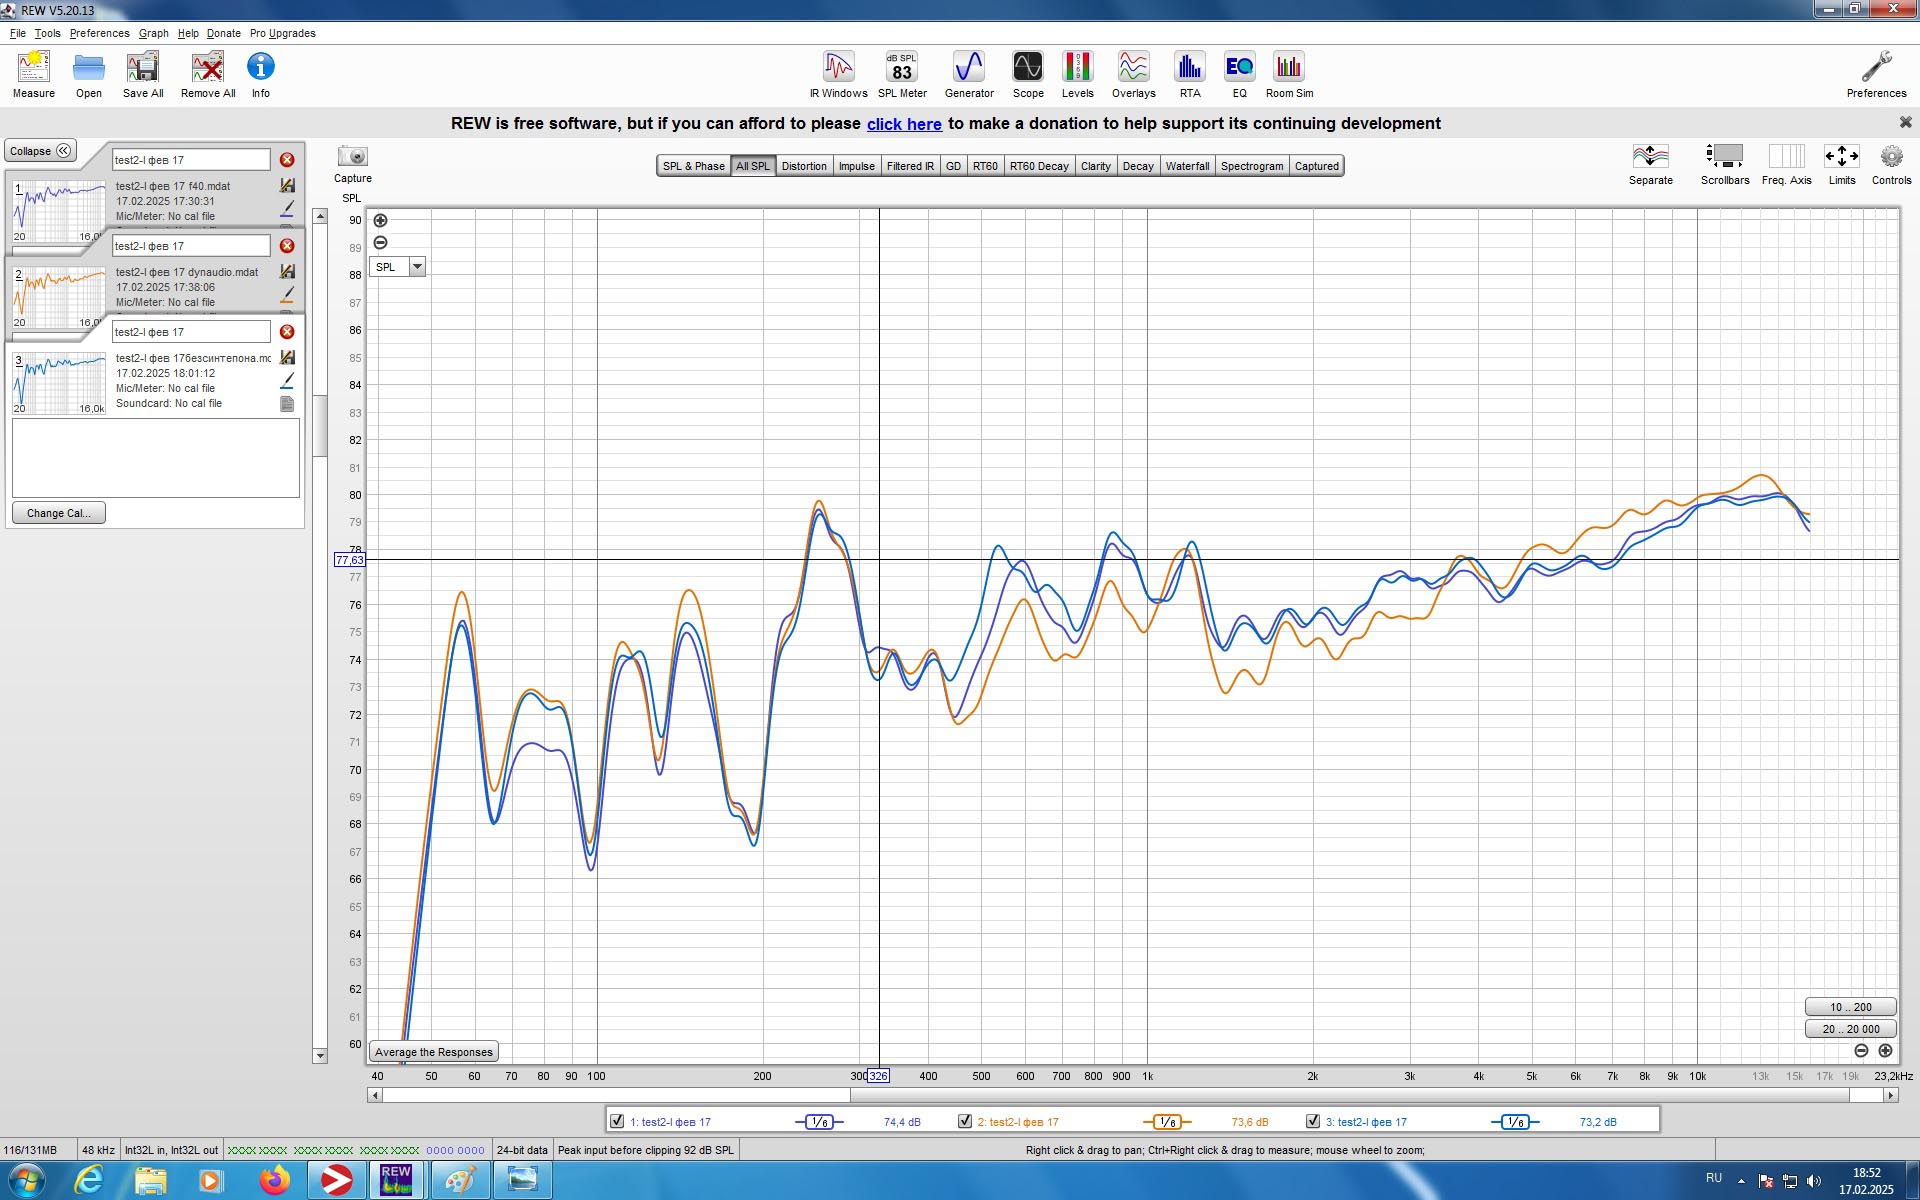Open the SPL axis dropdown
Viewport: 1920px width, 1200px height.
pyautogui.click(x=417, y=267)
